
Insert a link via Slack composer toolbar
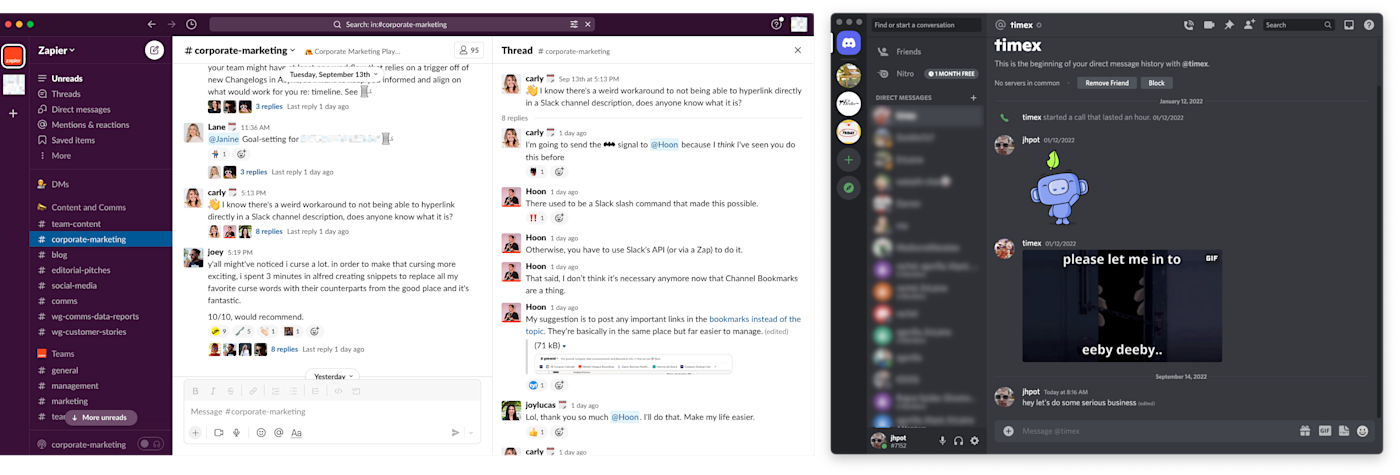[253, 391]
